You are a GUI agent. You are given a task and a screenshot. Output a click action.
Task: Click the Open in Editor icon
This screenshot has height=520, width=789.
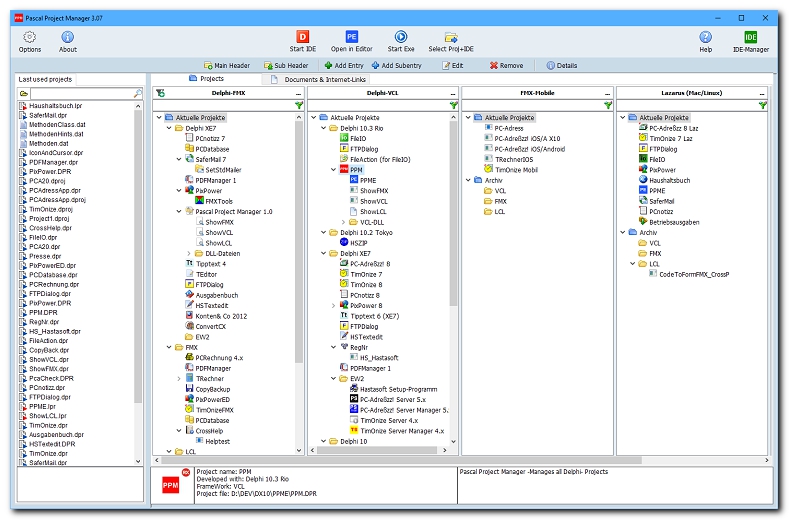point(351,36)
